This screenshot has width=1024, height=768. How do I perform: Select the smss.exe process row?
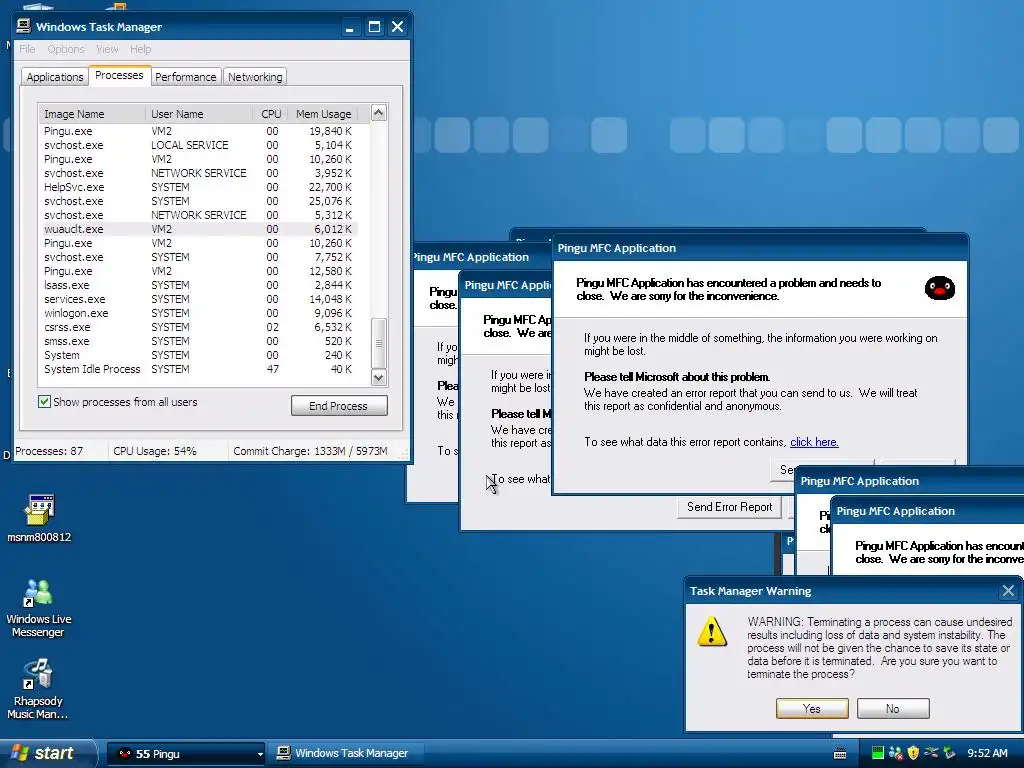tap(199, 342)
